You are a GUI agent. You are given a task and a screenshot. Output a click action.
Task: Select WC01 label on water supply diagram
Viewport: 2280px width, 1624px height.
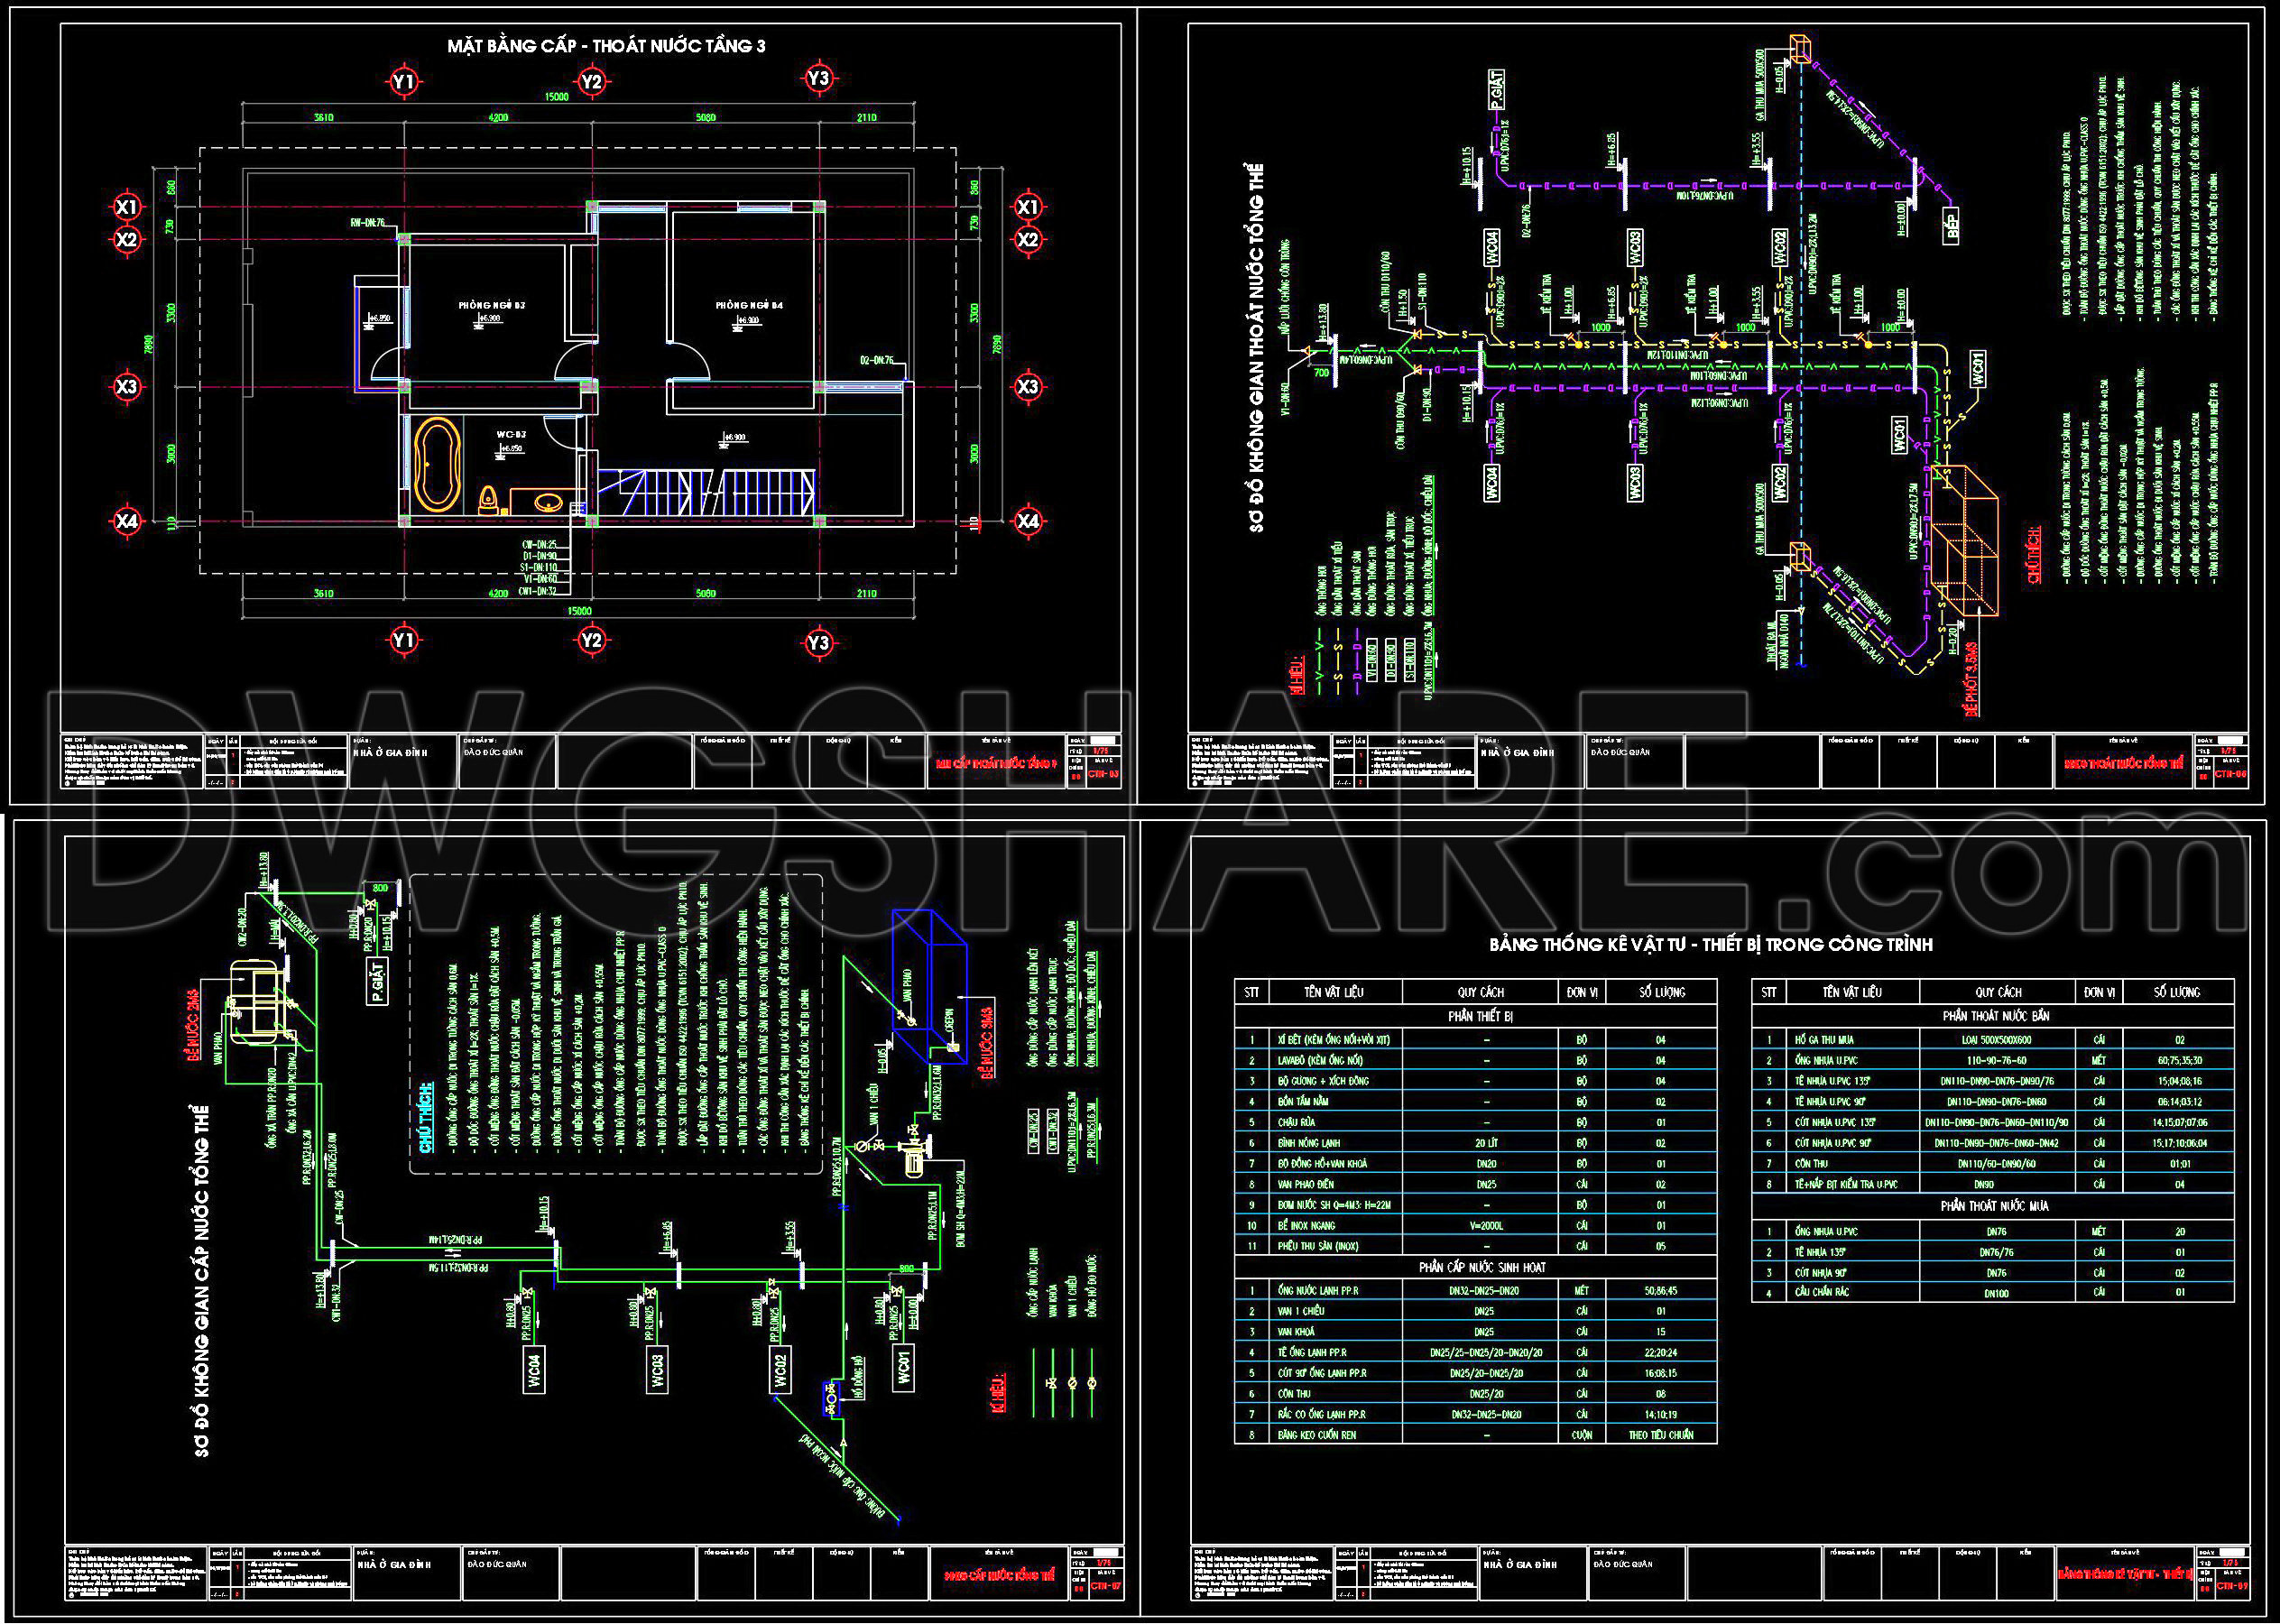[904, 1368]
